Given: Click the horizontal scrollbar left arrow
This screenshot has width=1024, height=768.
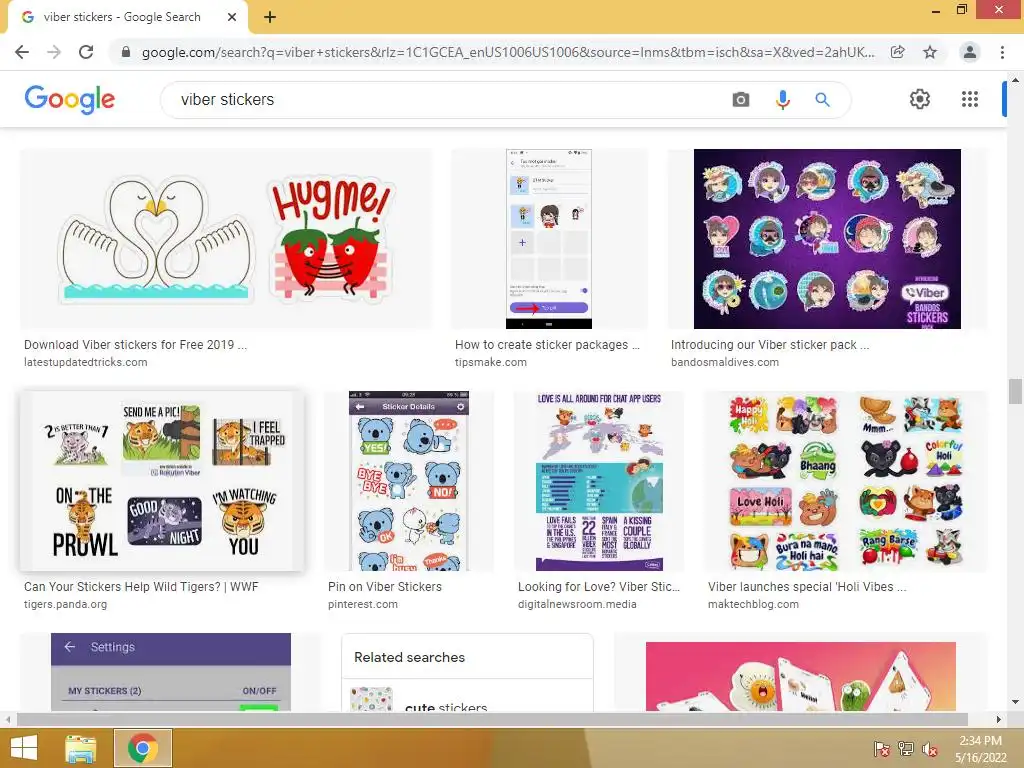Looking at the screenshot, I should (x=8, y=720).
